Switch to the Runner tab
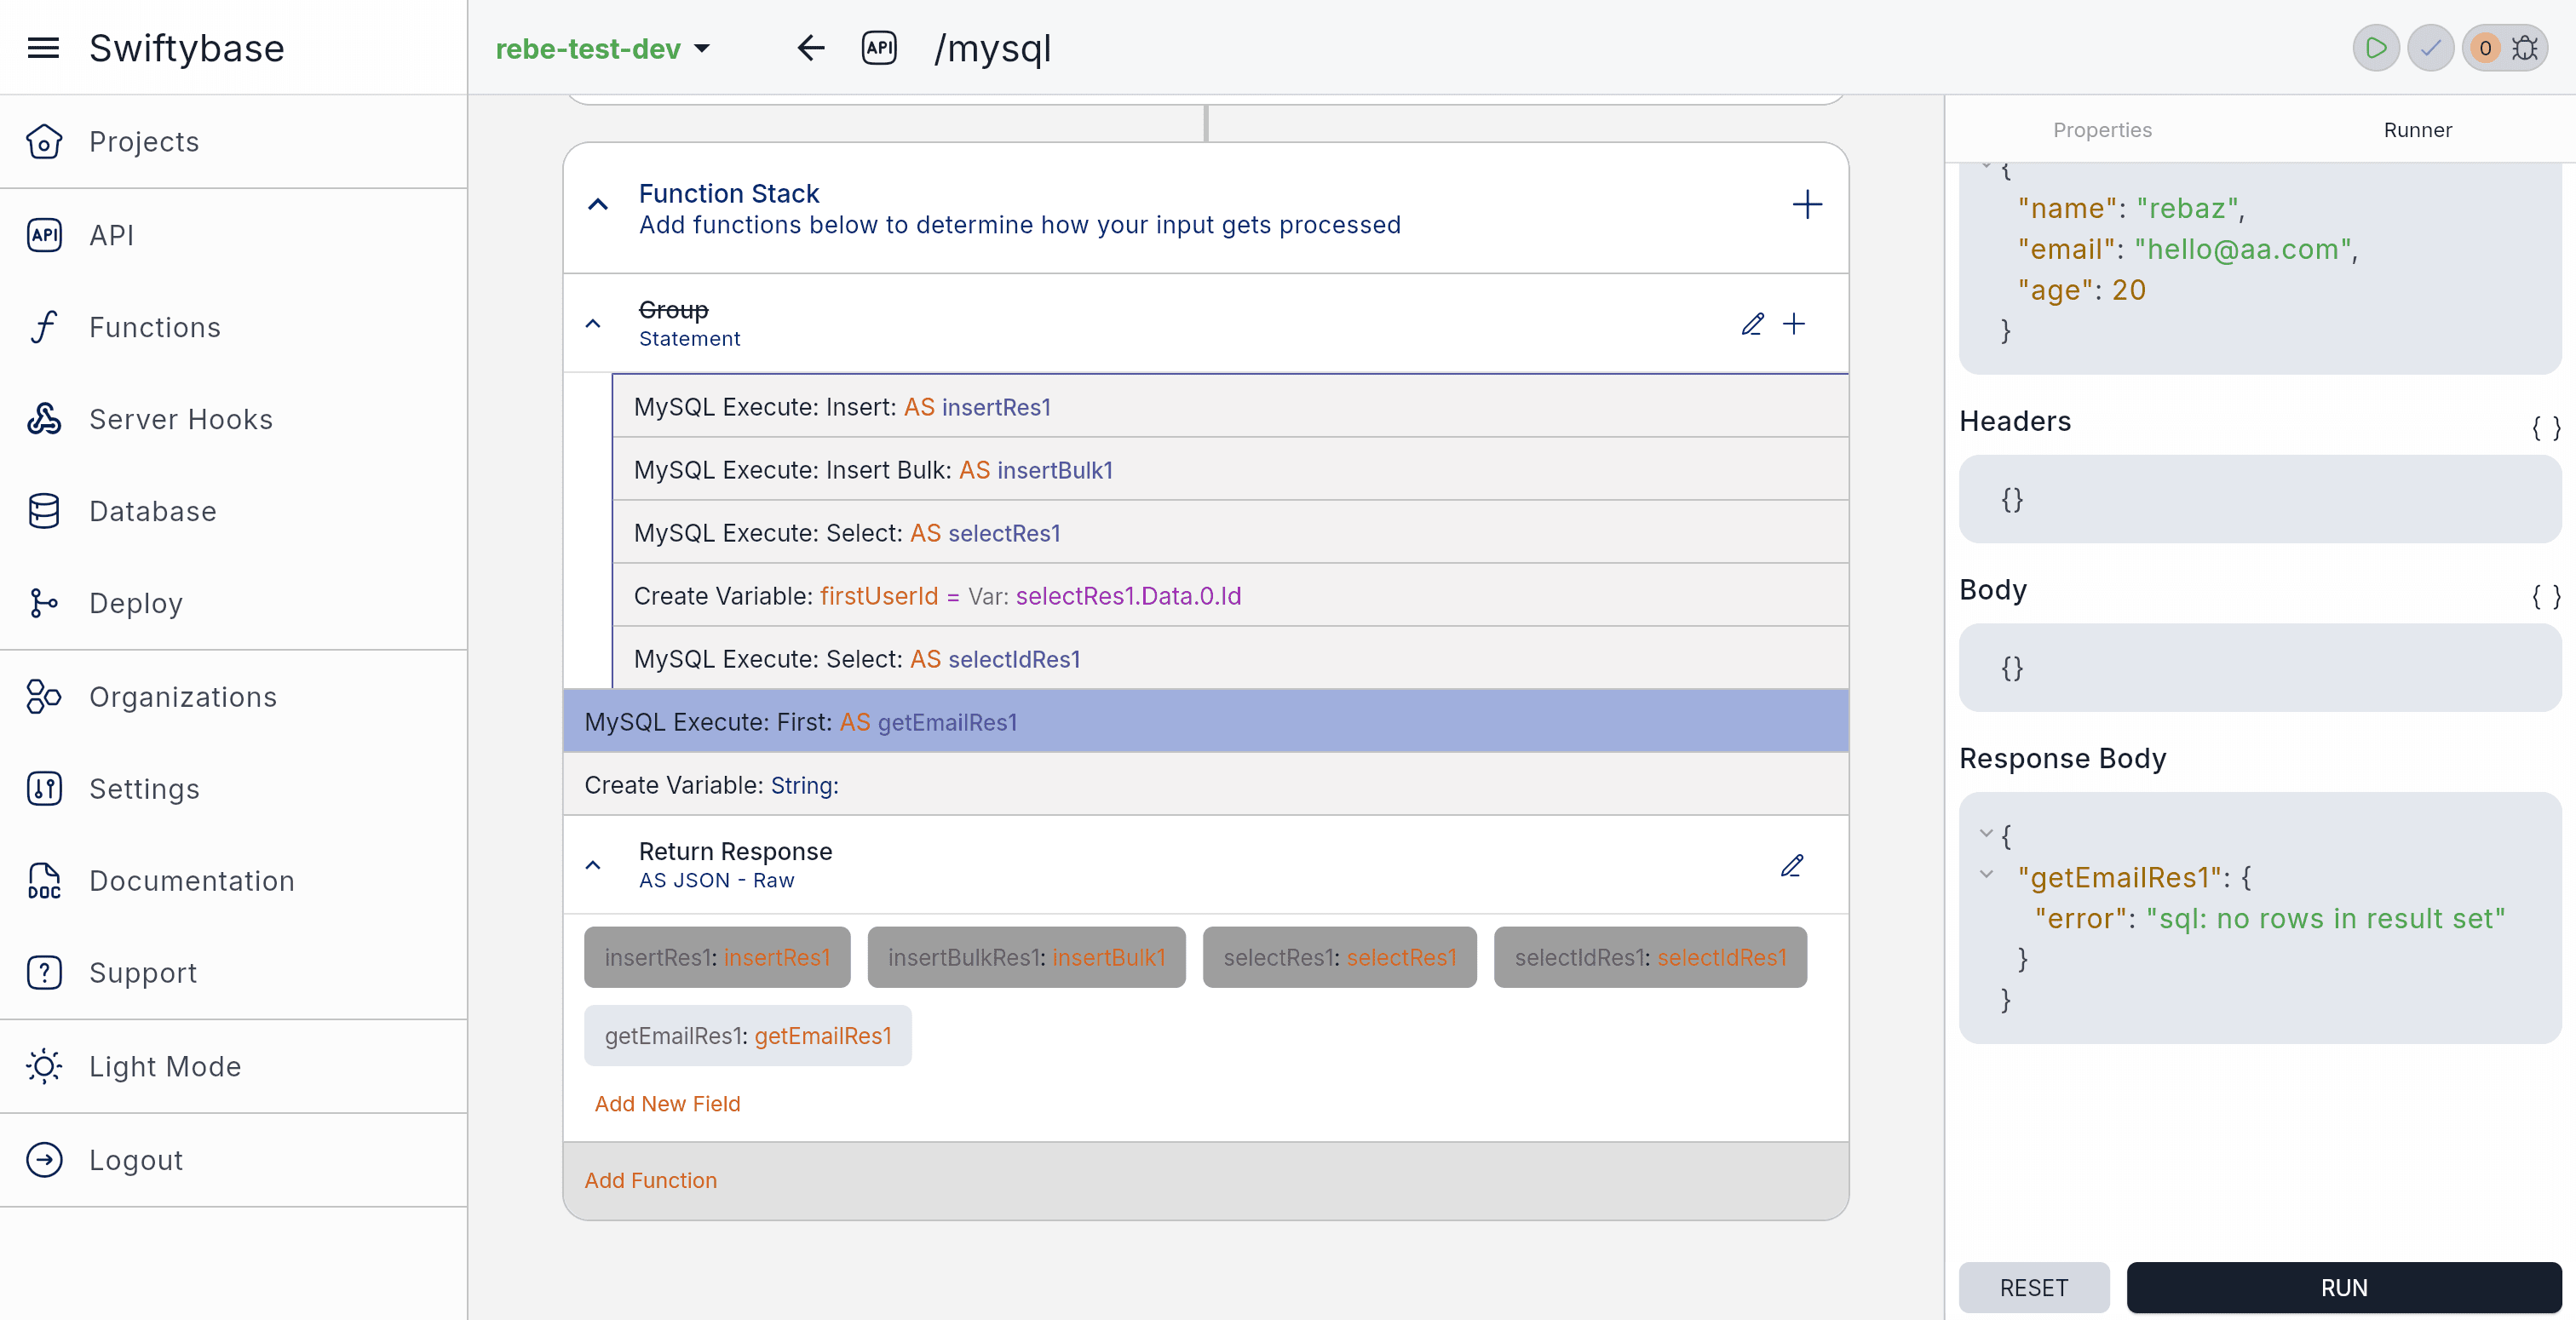This screenshot has height=1320, width=2576. point(2417,130)
